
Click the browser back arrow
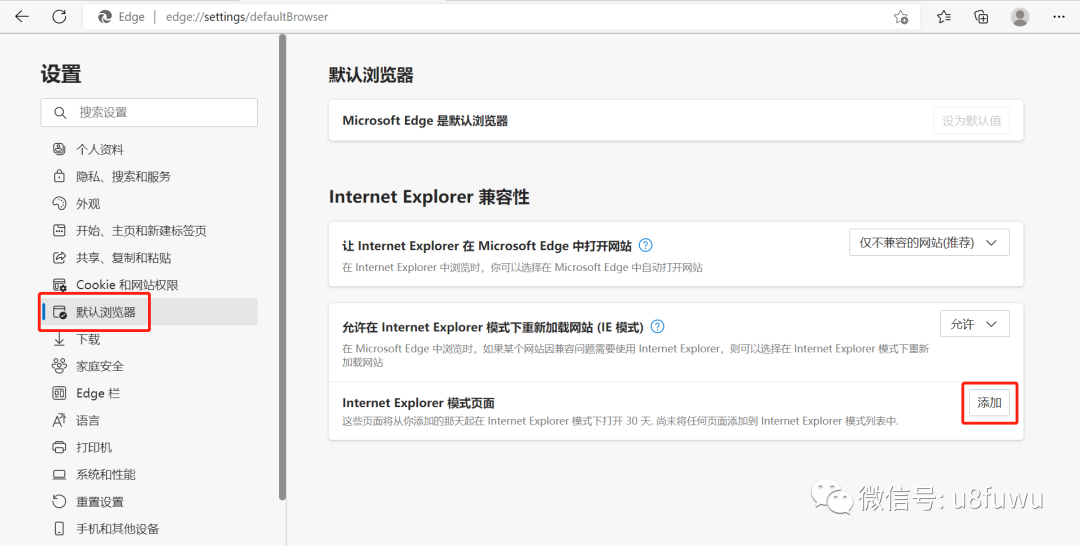[22, 17]
